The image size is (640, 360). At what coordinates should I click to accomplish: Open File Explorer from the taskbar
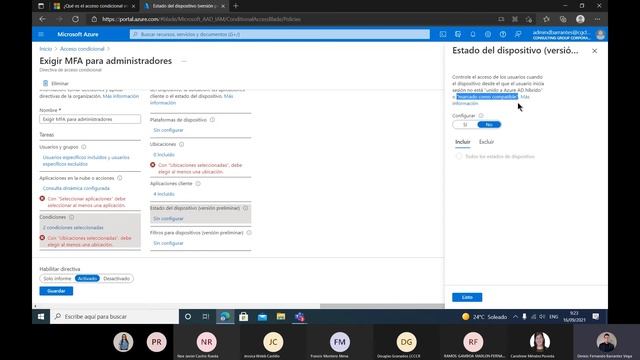tap(281, 316)
